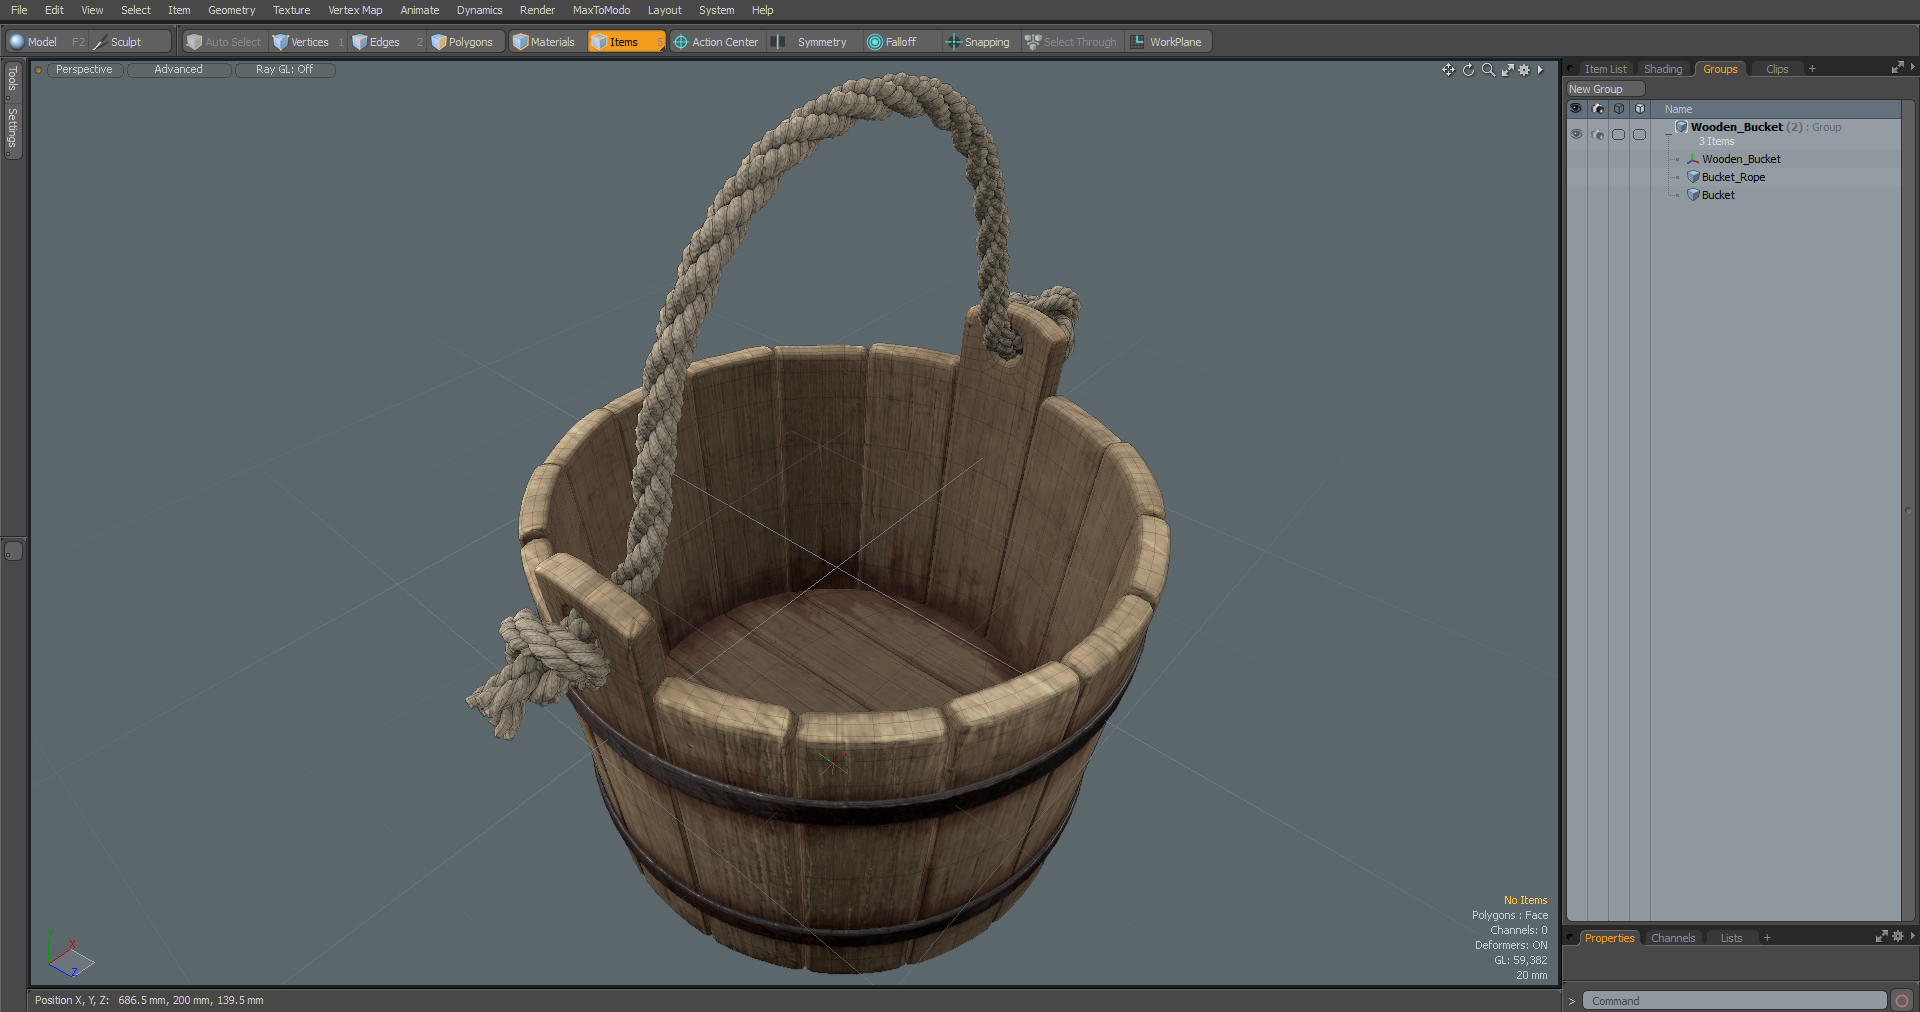Expand the viewport options arrow
The width and height of the screenshot is (1920, 1012).
1540,70
